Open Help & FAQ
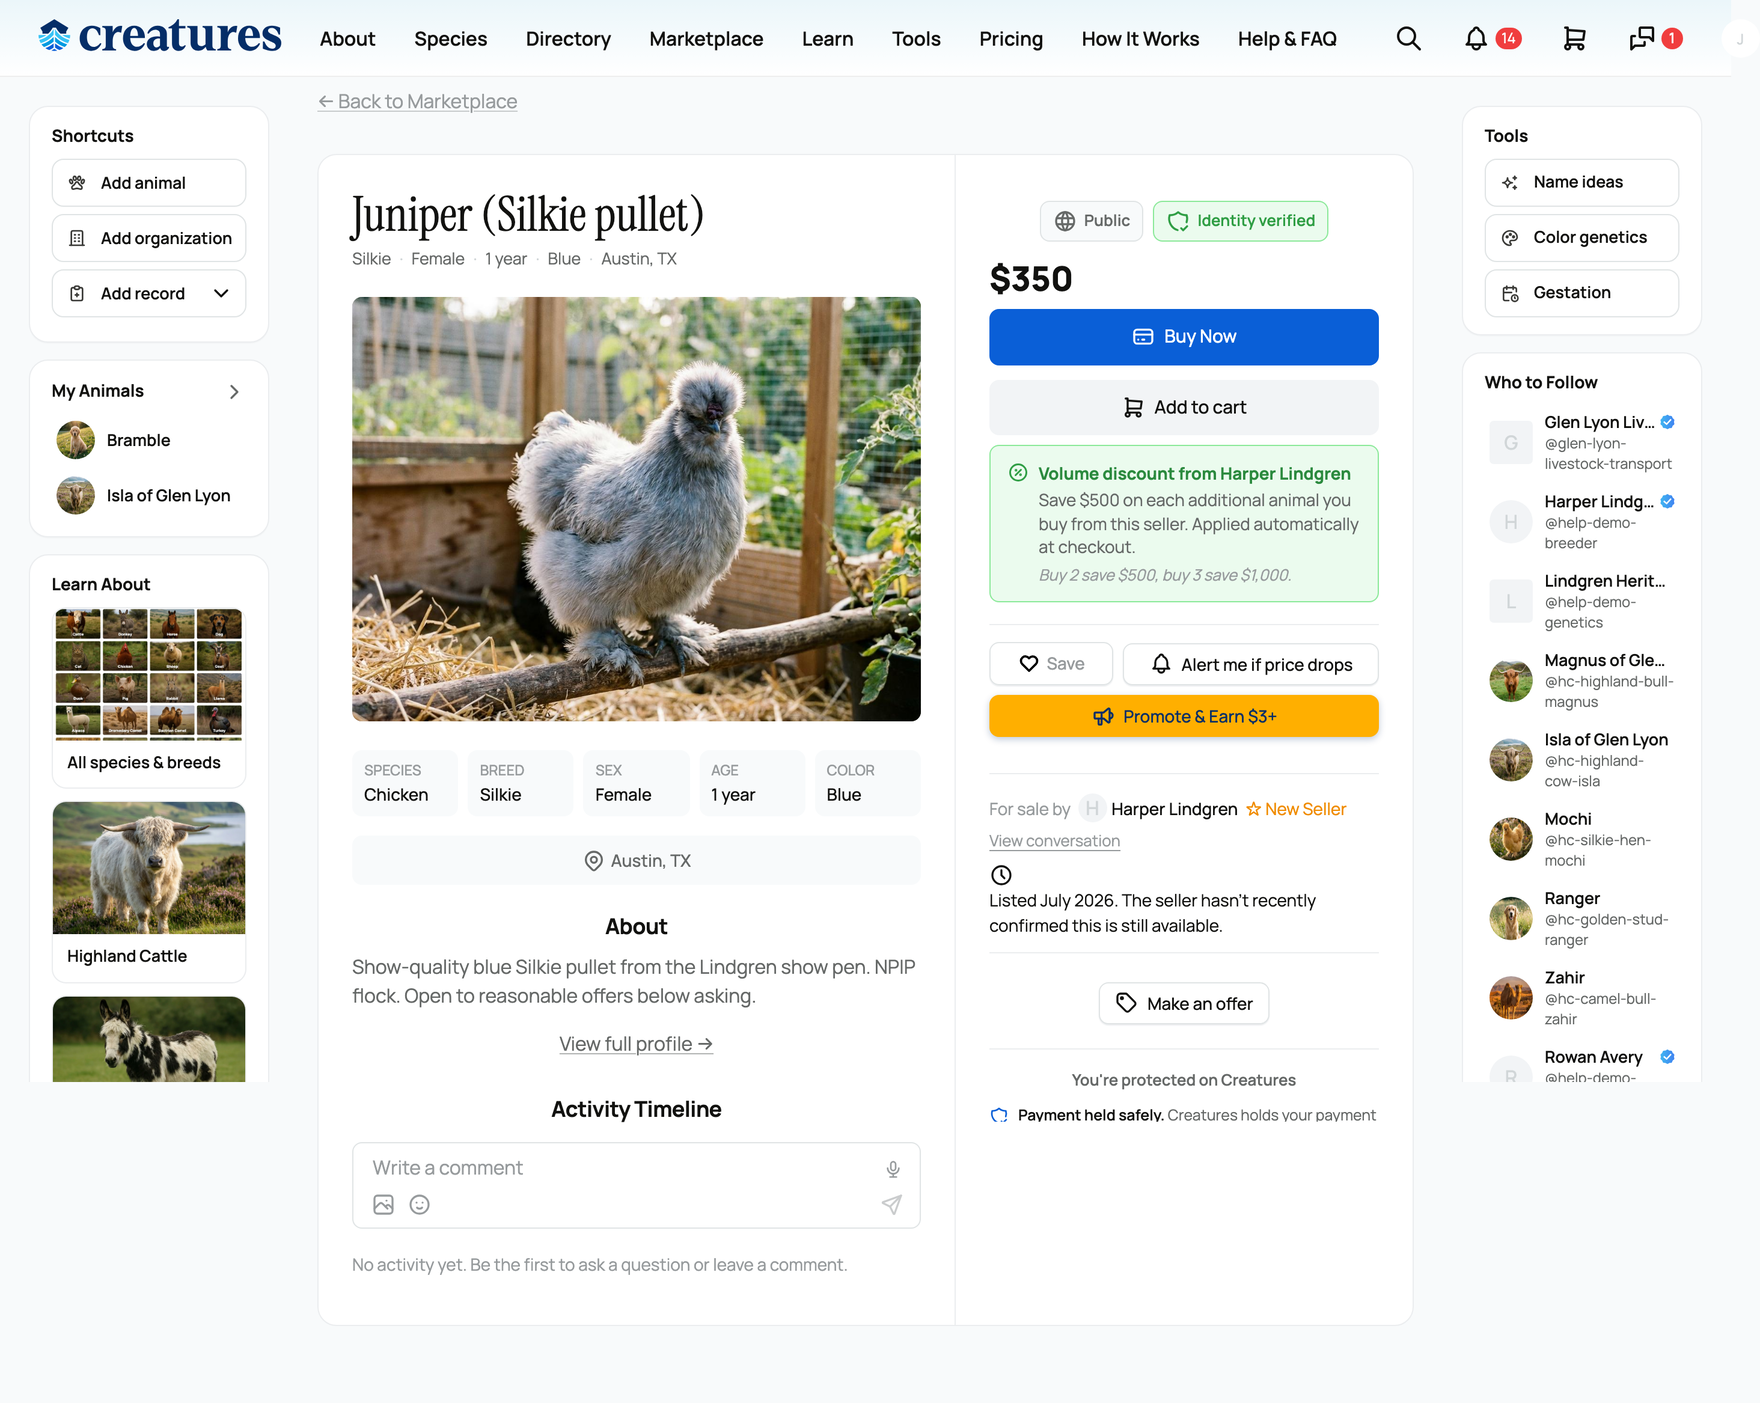This screenshot has width=1760, height=1403. (1287, 39)
